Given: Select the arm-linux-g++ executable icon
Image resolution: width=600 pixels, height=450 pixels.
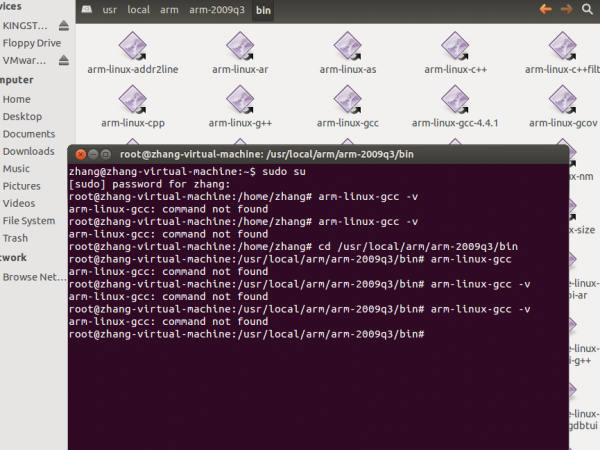Looking at the screenshot, I should [240, 100].
